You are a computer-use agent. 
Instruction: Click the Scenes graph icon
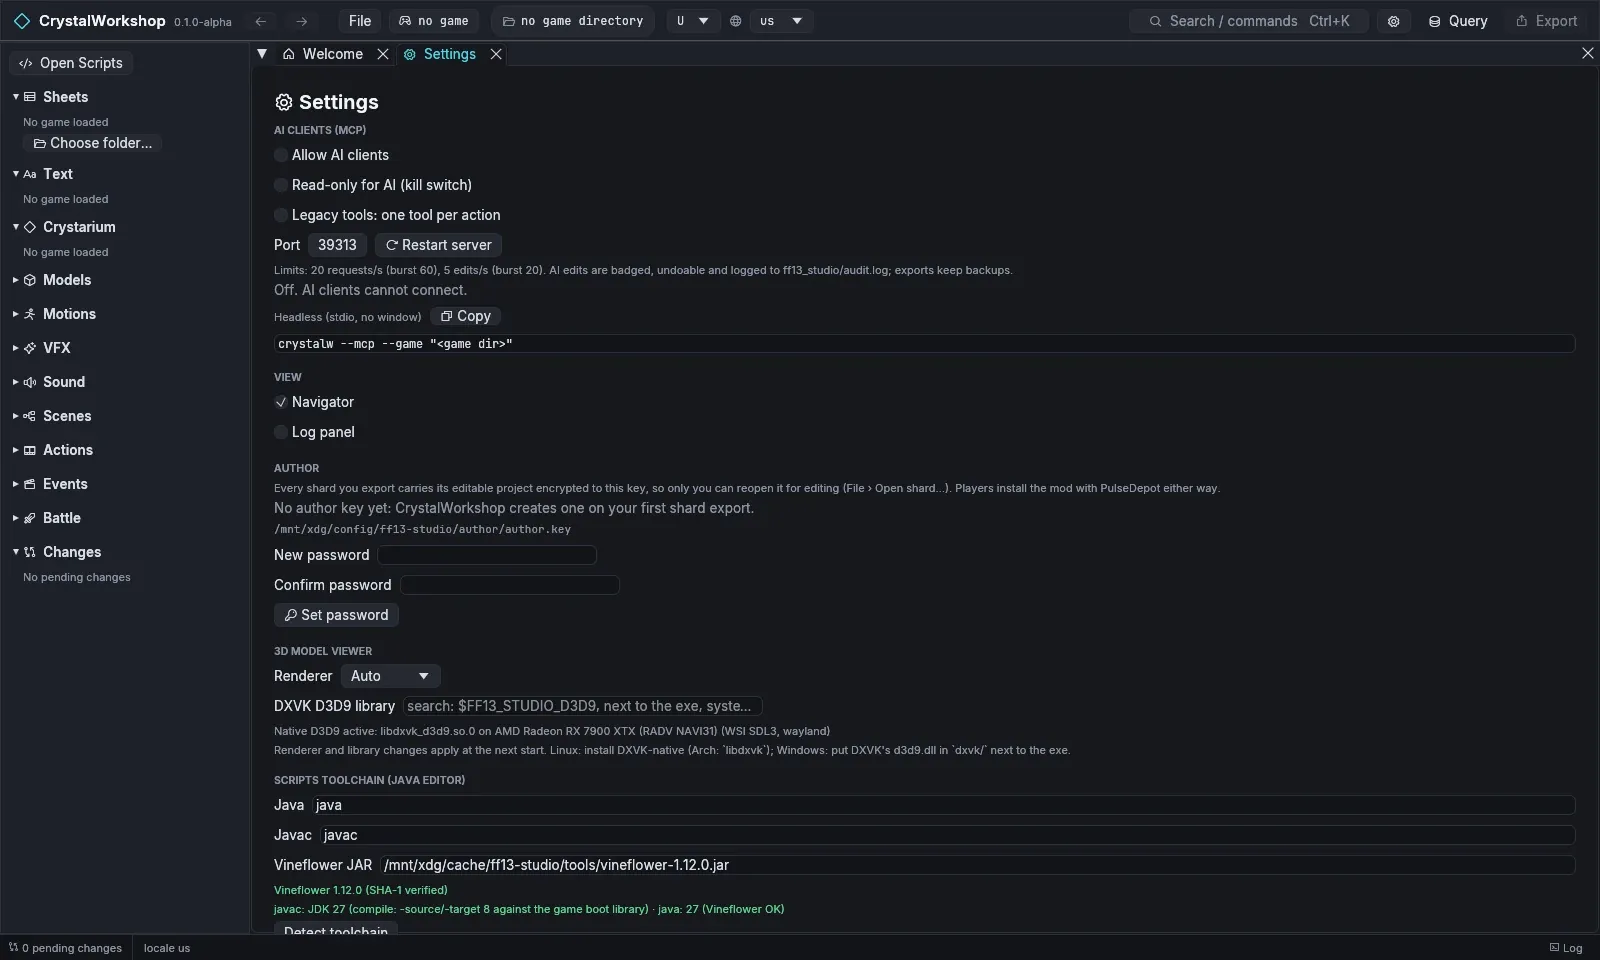30,416
